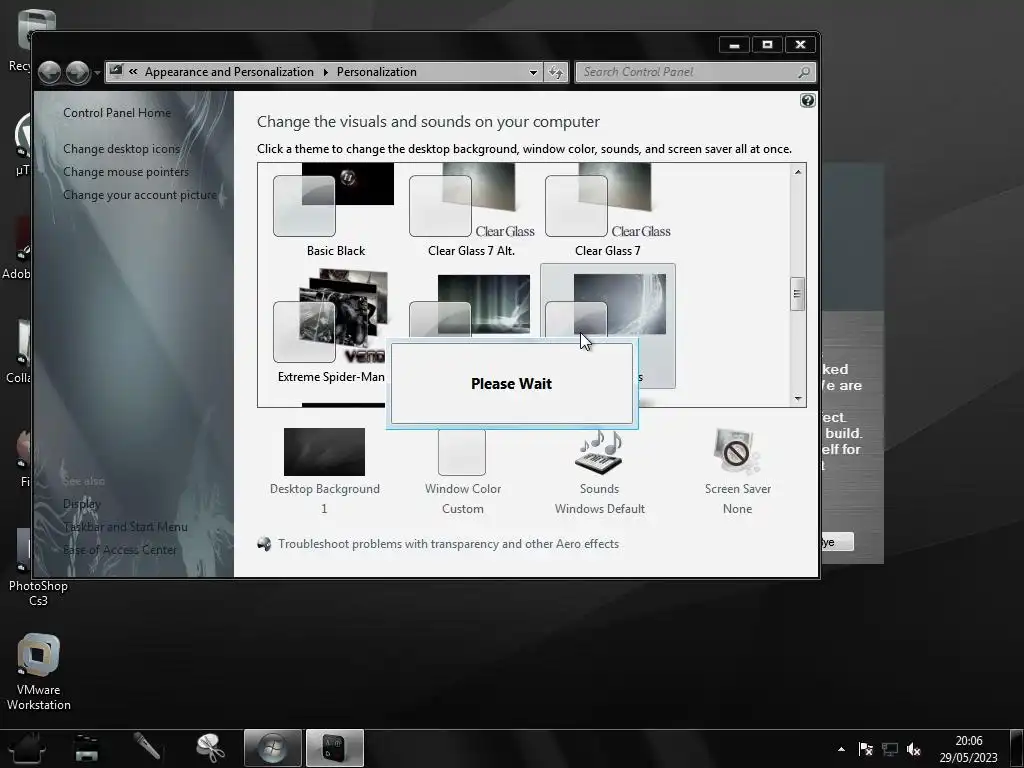Click the address bar refresh button
1024x768 pixels.
556,72
